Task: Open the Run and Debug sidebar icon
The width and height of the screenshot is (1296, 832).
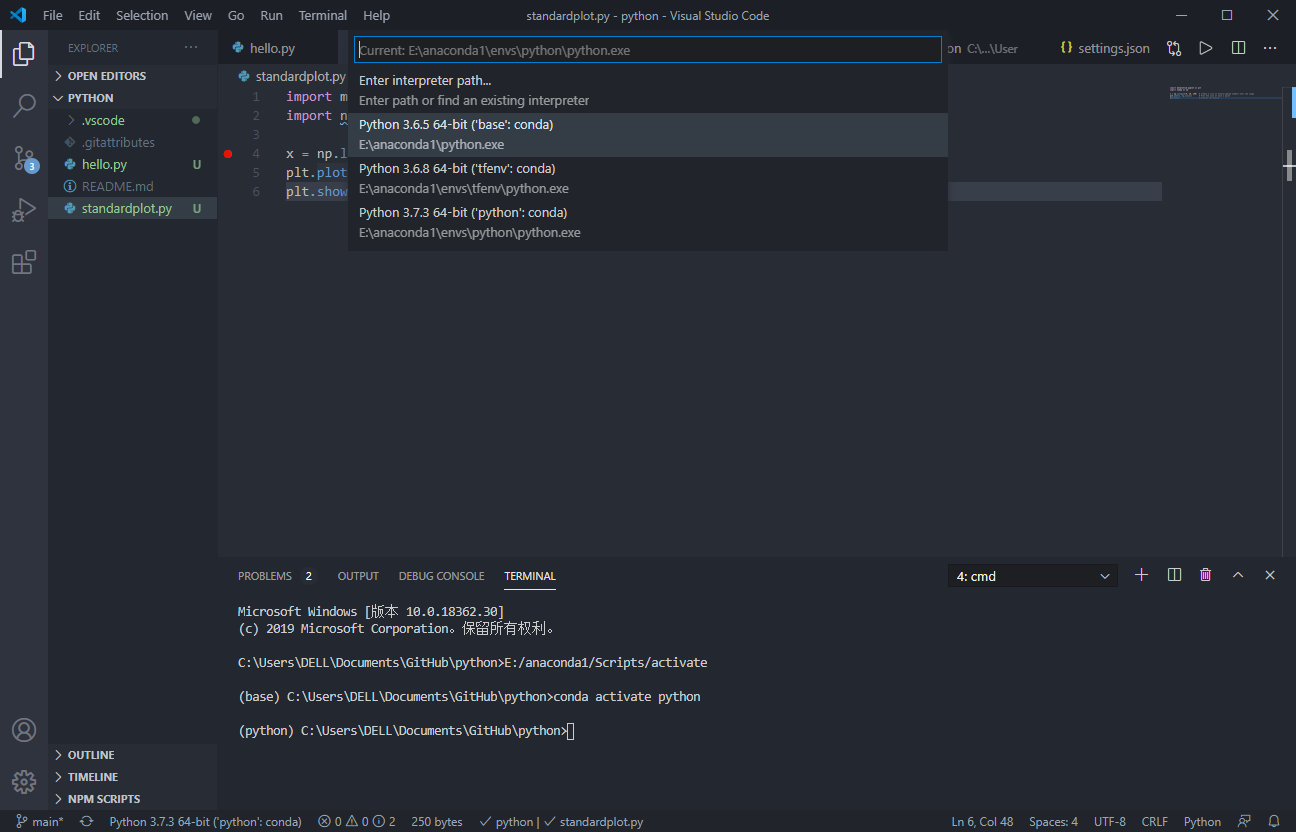Action: [x=24, y=210]
